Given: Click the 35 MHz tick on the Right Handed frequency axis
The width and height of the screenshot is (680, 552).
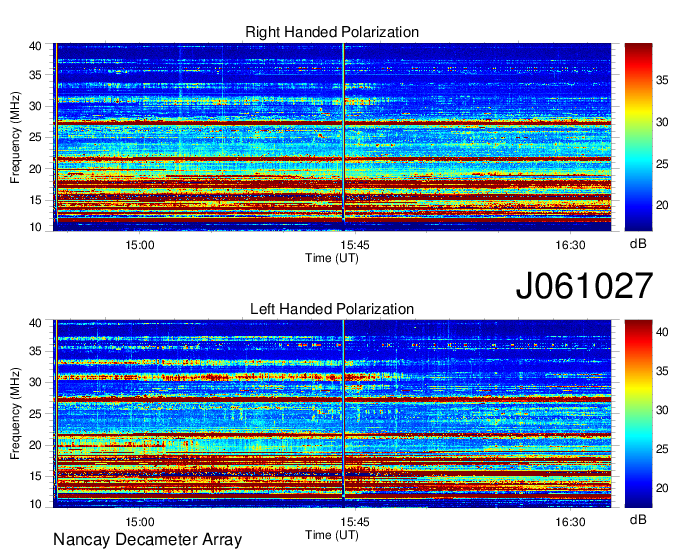Looking at the screenshot, I should pyautogui.click(x=35, y=75).
